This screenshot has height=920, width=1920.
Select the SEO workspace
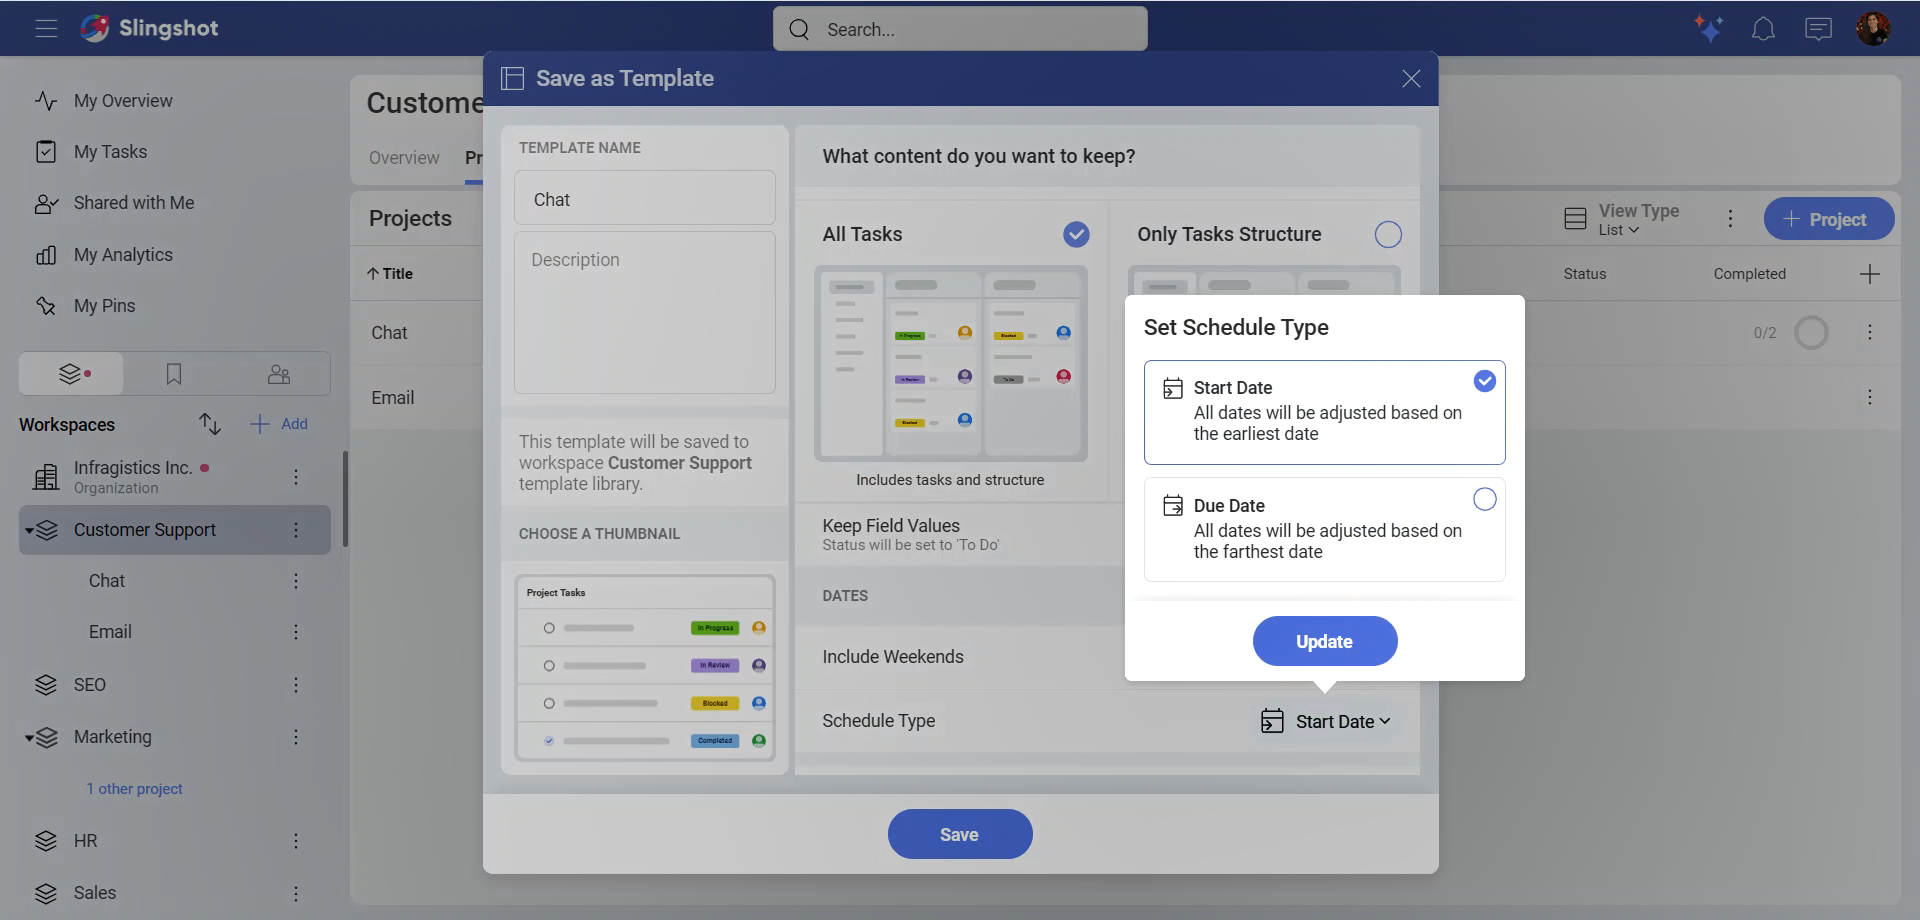(89, 685)
